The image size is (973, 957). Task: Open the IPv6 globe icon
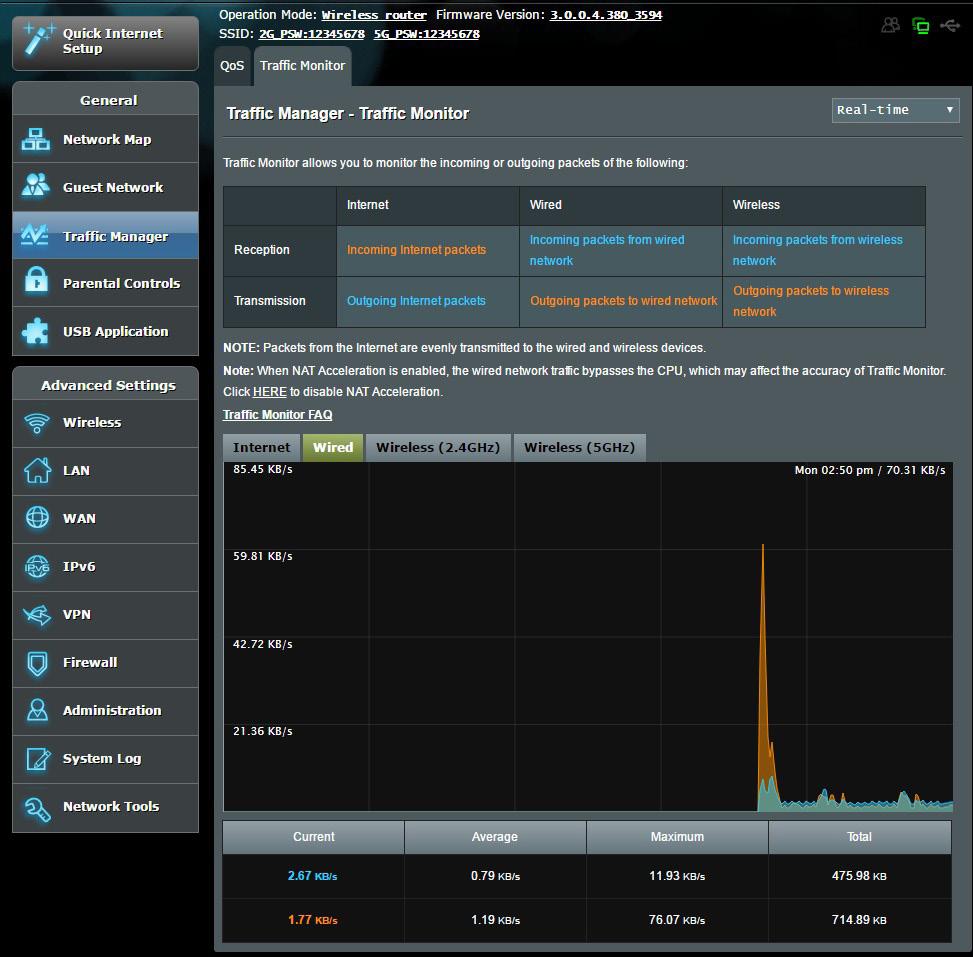tap(37, 566)
